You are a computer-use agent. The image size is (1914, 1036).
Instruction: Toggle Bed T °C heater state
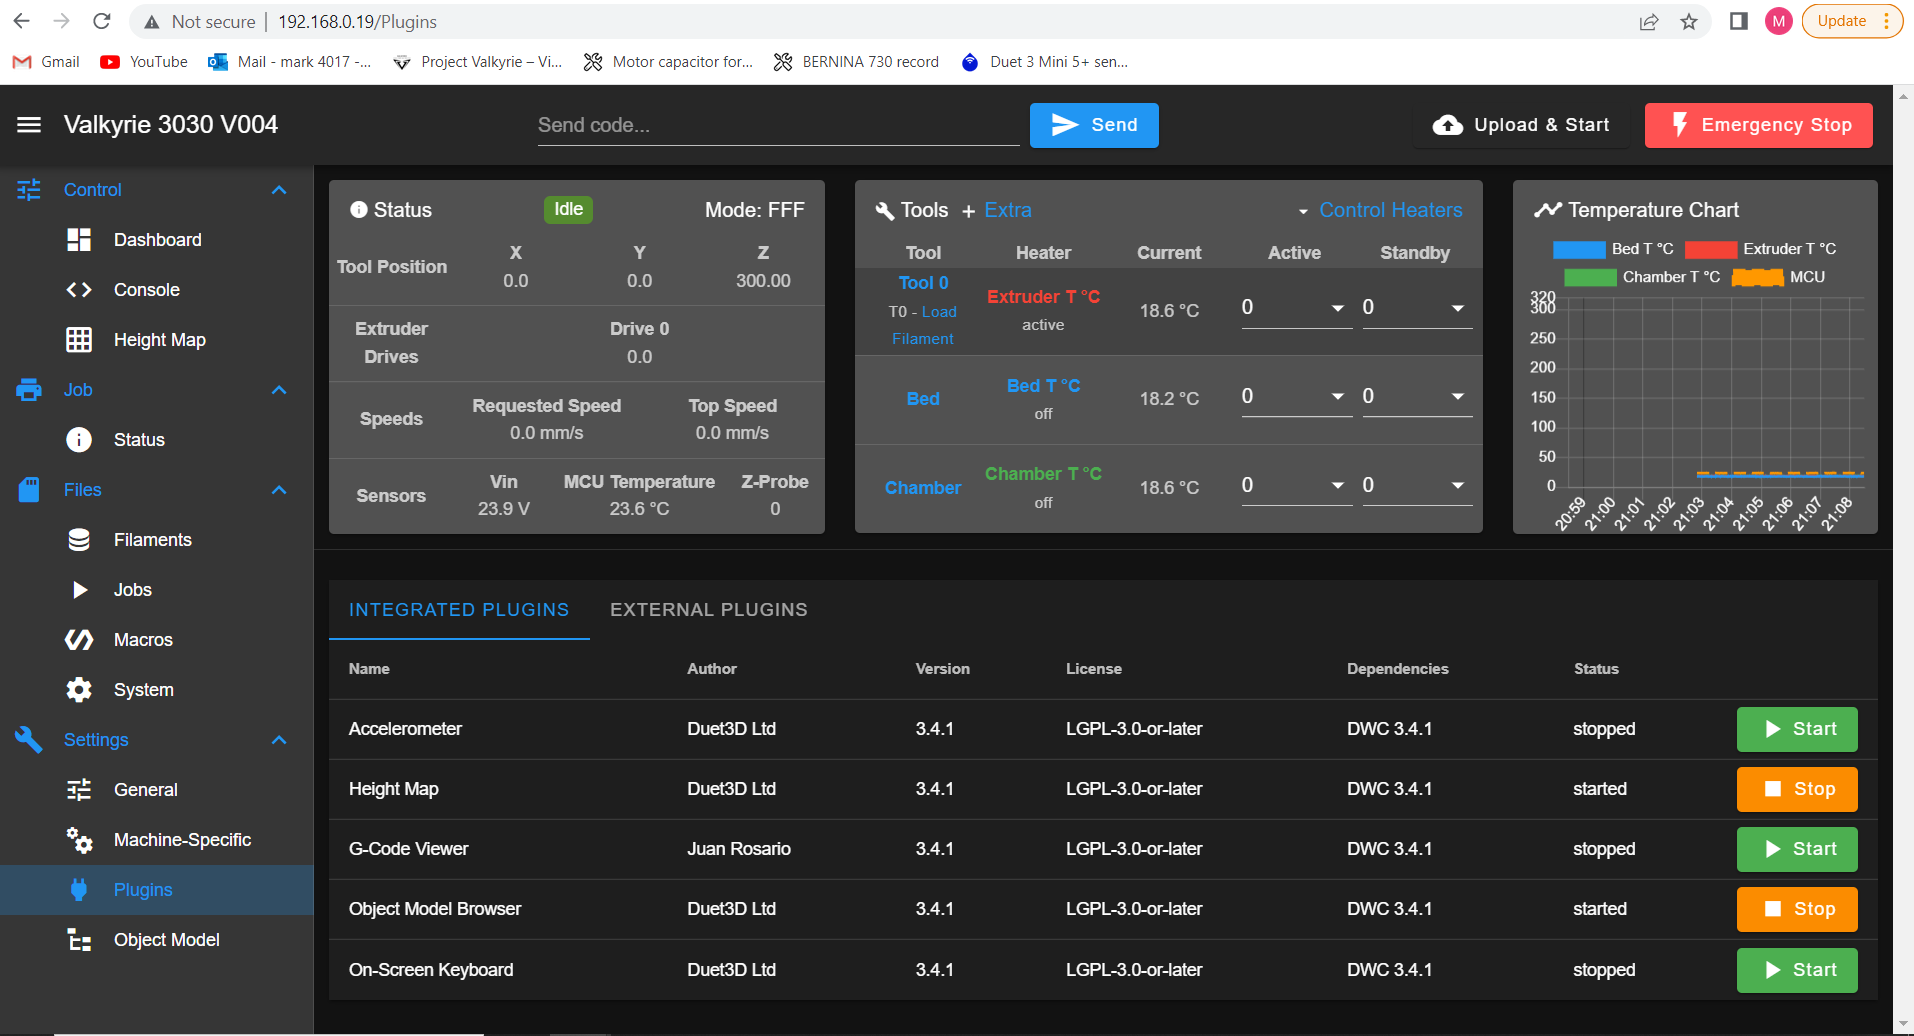1043,386
